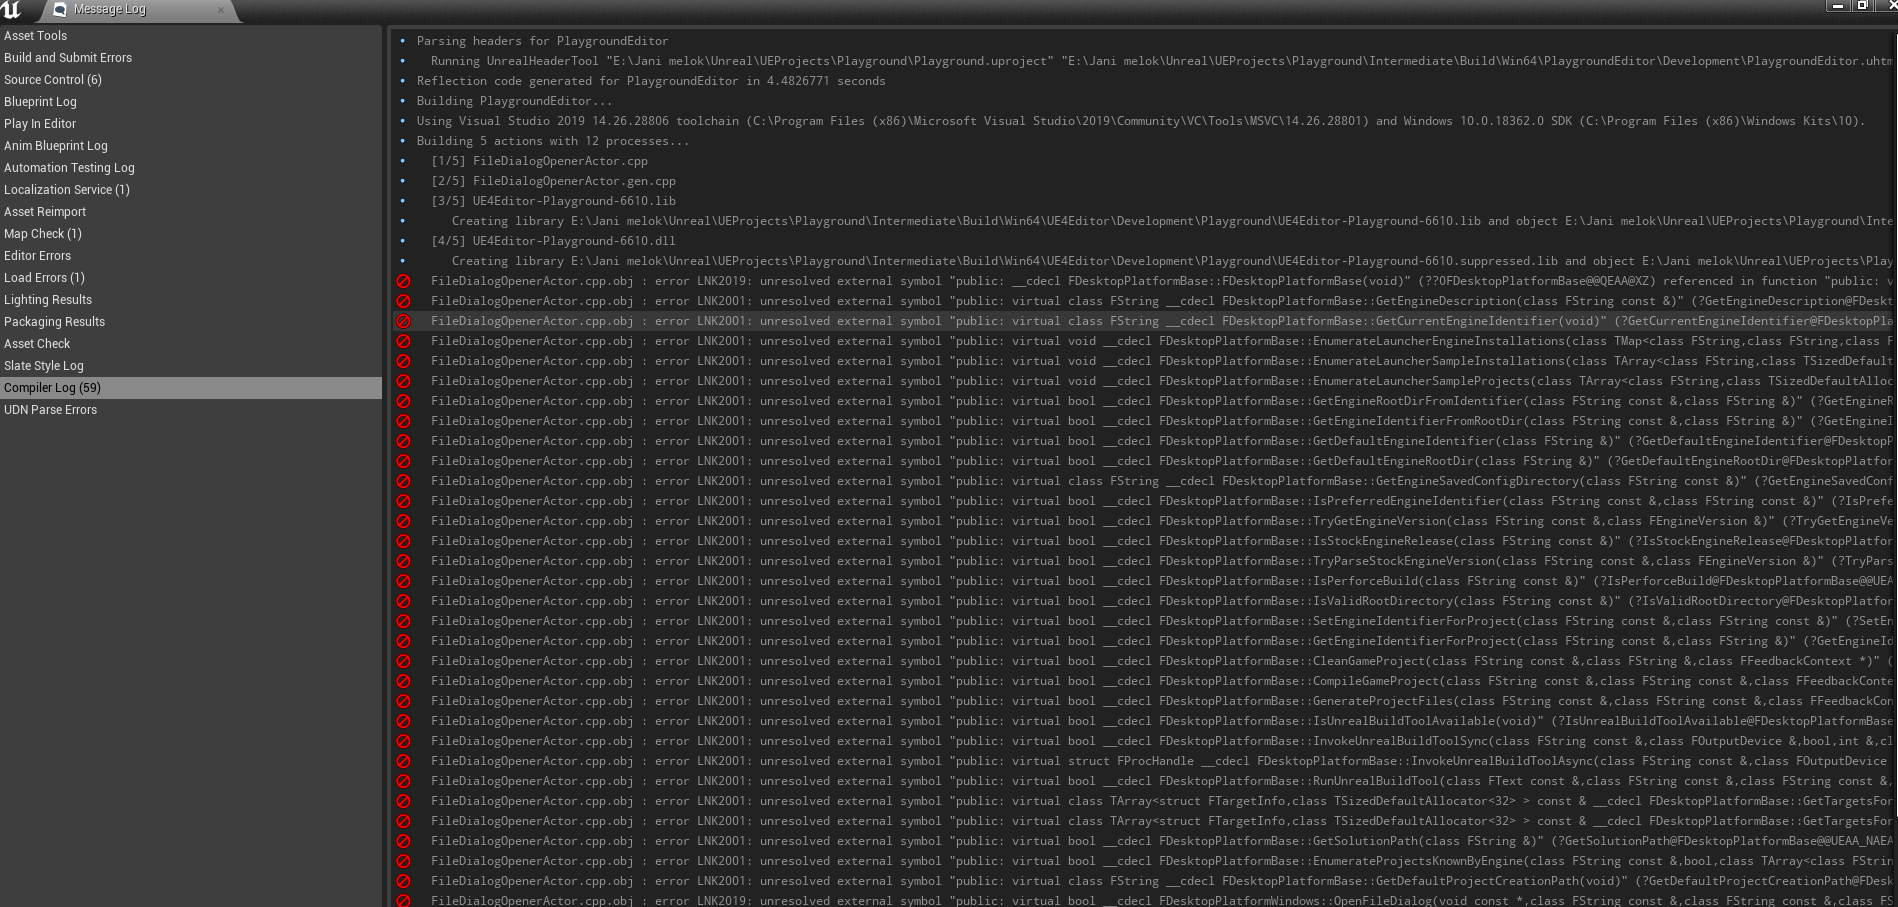Select Build and Submit Errors category

coord(68,58)
